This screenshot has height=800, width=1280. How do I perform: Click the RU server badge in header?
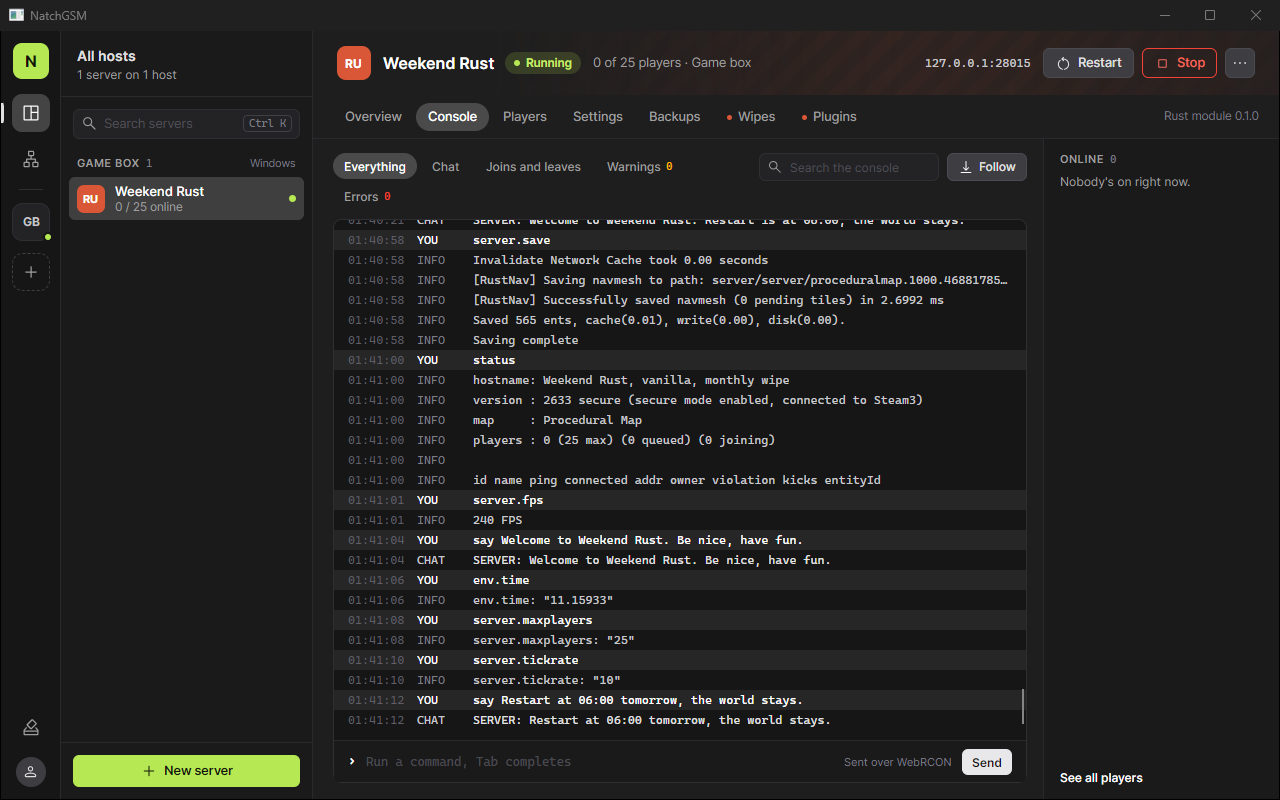click(x=353, y=63)
